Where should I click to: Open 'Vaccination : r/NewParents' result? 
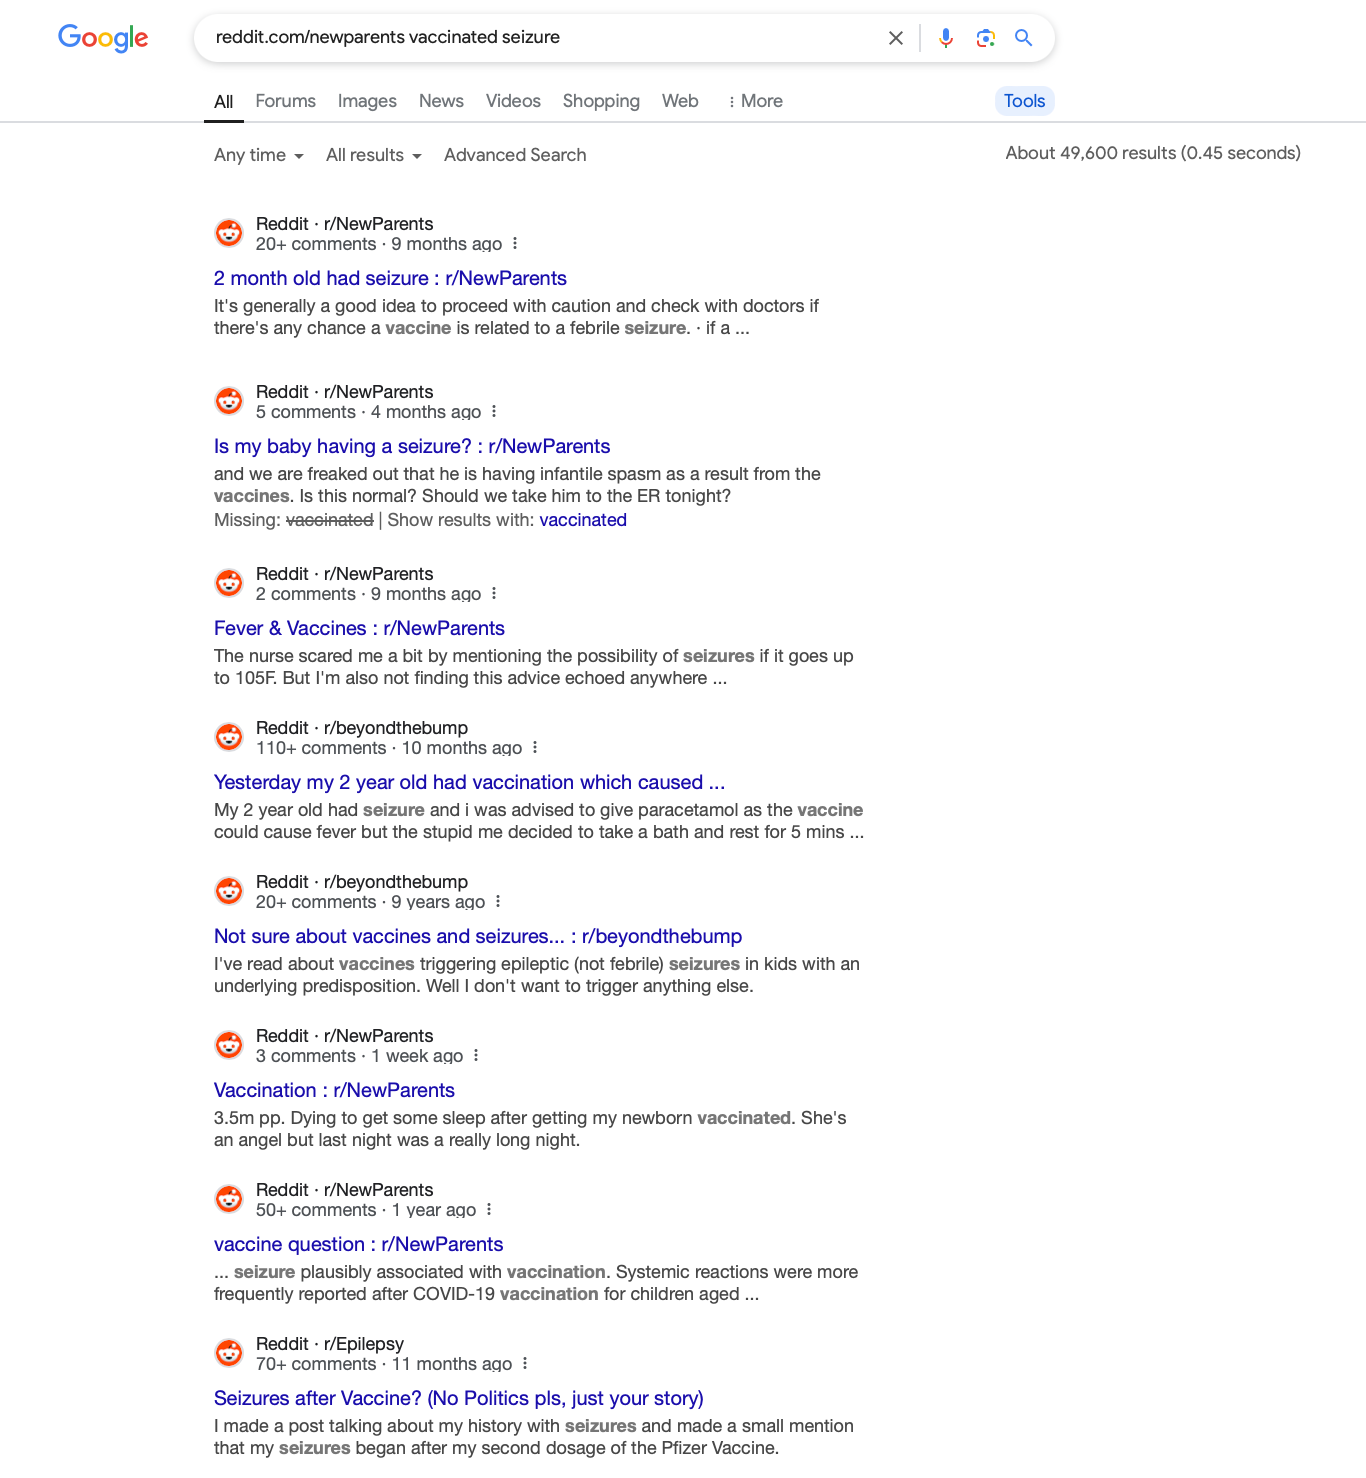click(334, 1090)
